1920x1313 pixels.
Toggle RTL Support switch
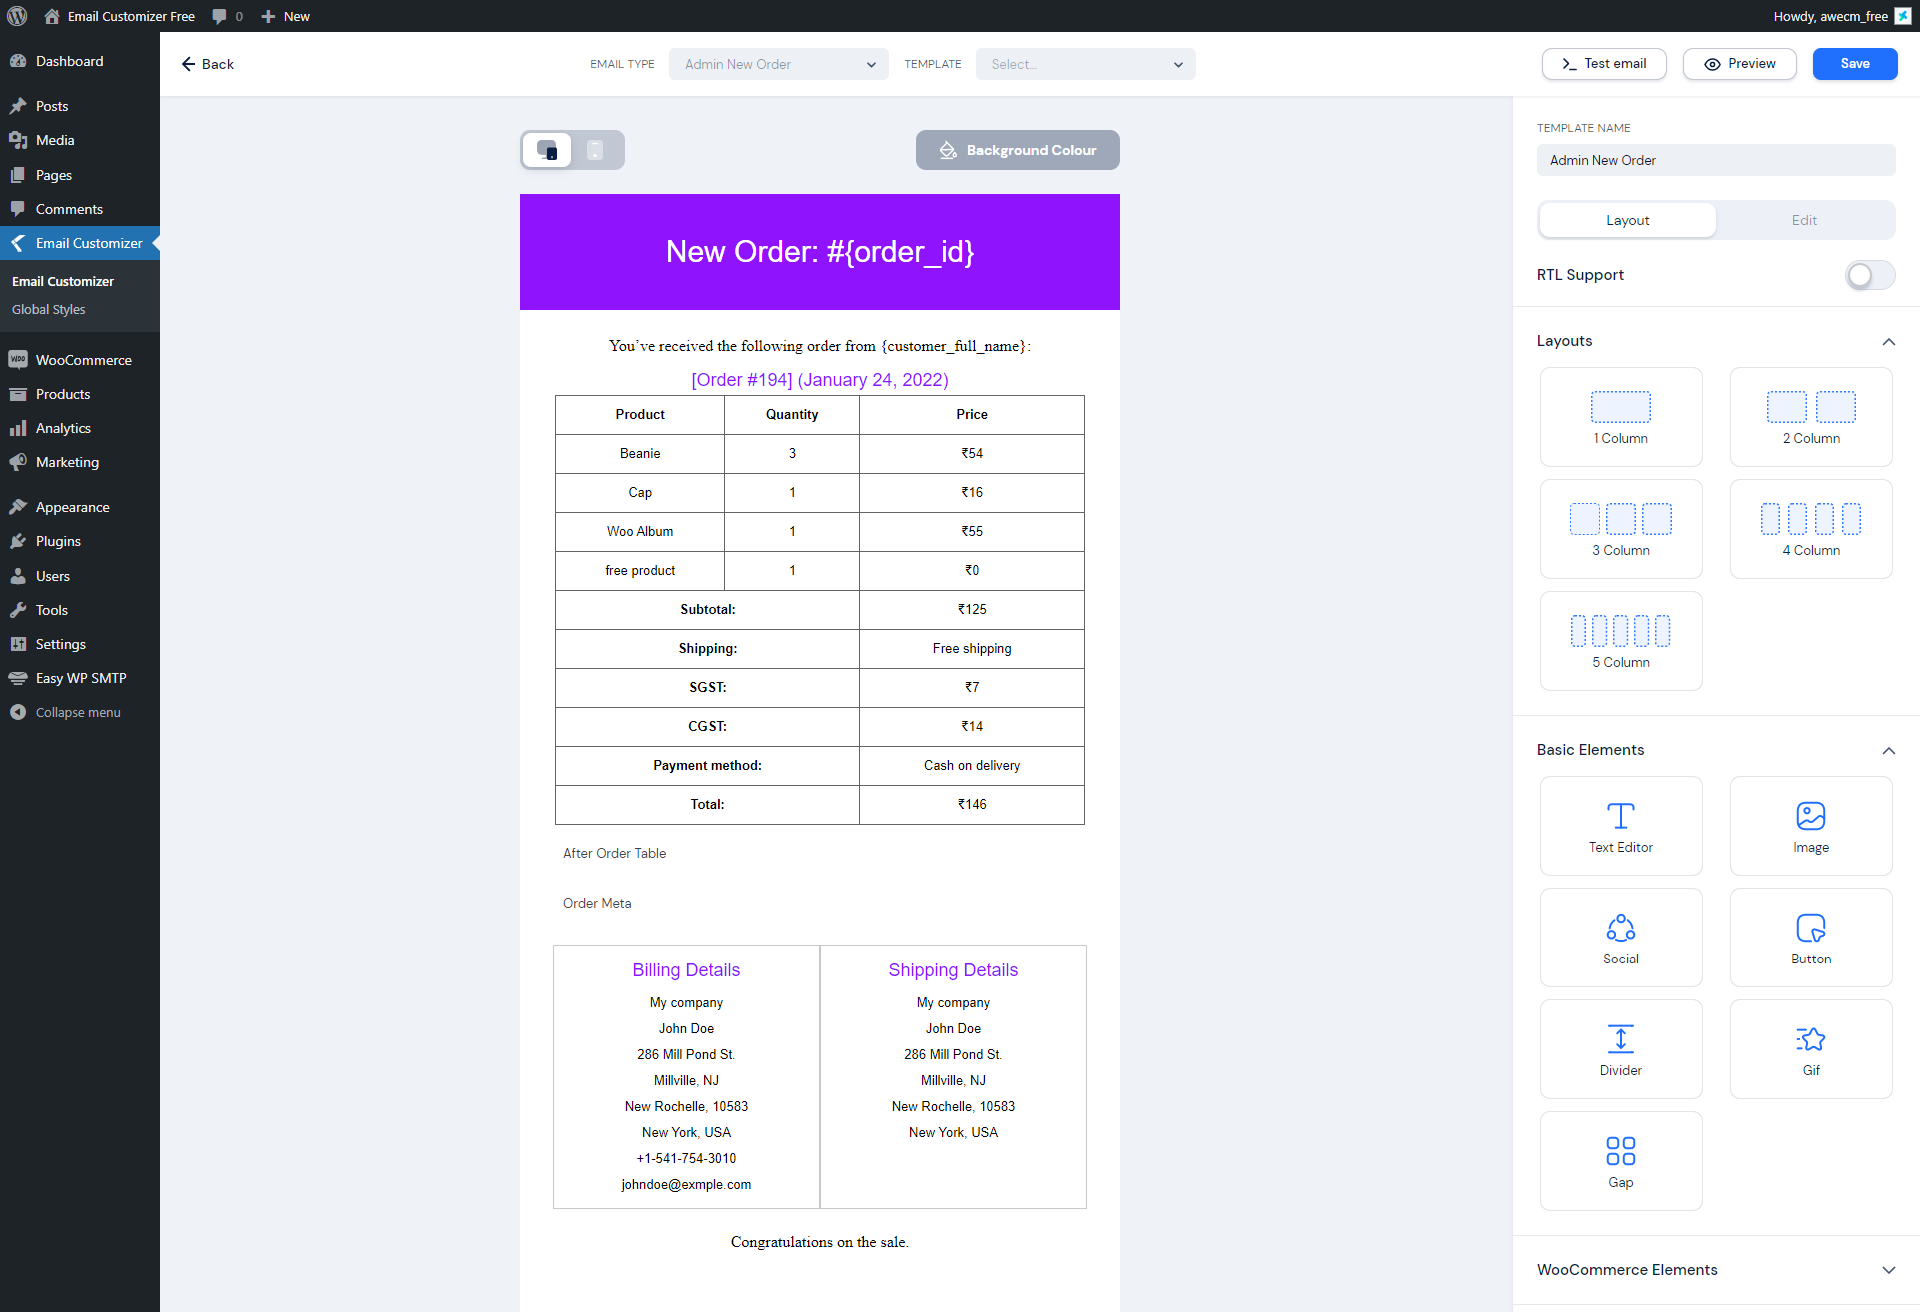(x=1869, y=275)
